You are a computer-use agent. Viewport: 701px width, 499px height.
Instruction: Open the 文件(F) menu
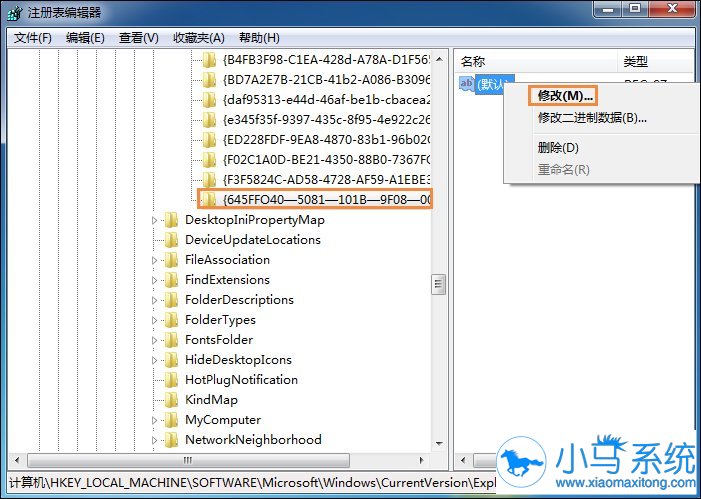(33, 38)
